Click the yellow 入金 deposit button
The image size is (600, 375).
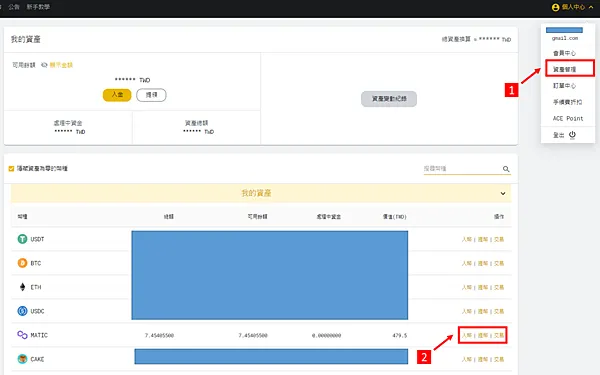coord(117,95)
